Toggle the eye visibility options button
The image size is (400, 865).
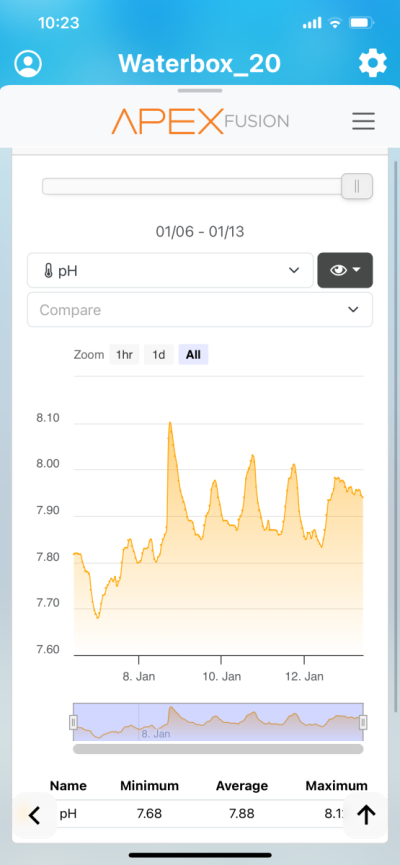pyautogui.click(x=345, y=270)
